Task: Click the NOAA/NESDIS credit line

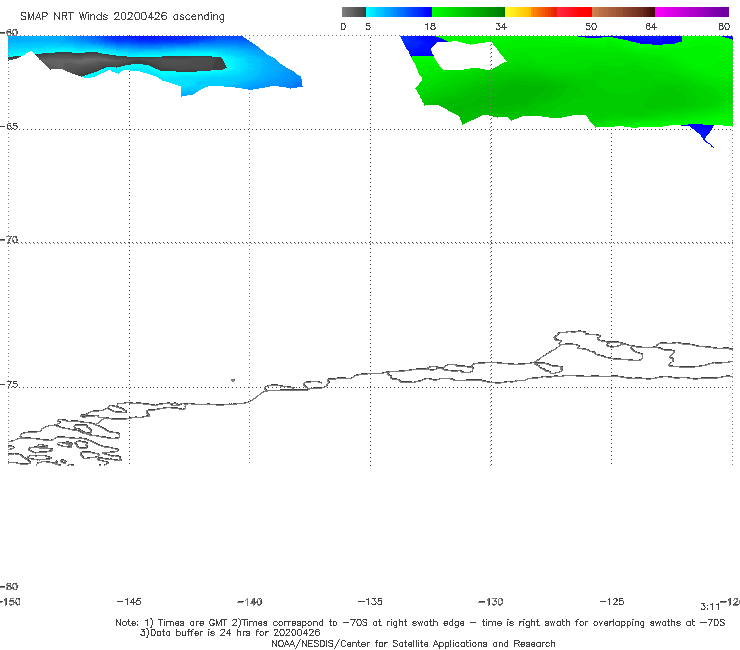Action: (x=413, y=643)
